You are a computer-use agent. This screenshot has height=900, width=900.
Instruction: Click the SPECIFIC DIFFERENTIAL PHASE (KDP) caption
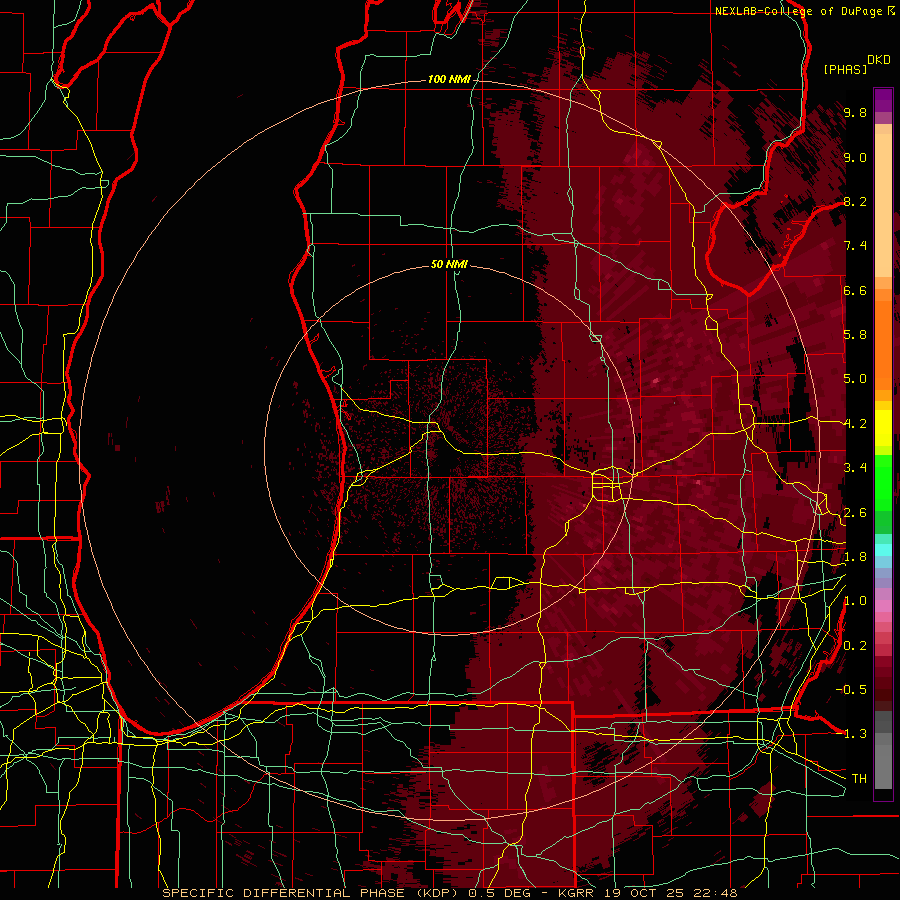click(311, 893)
